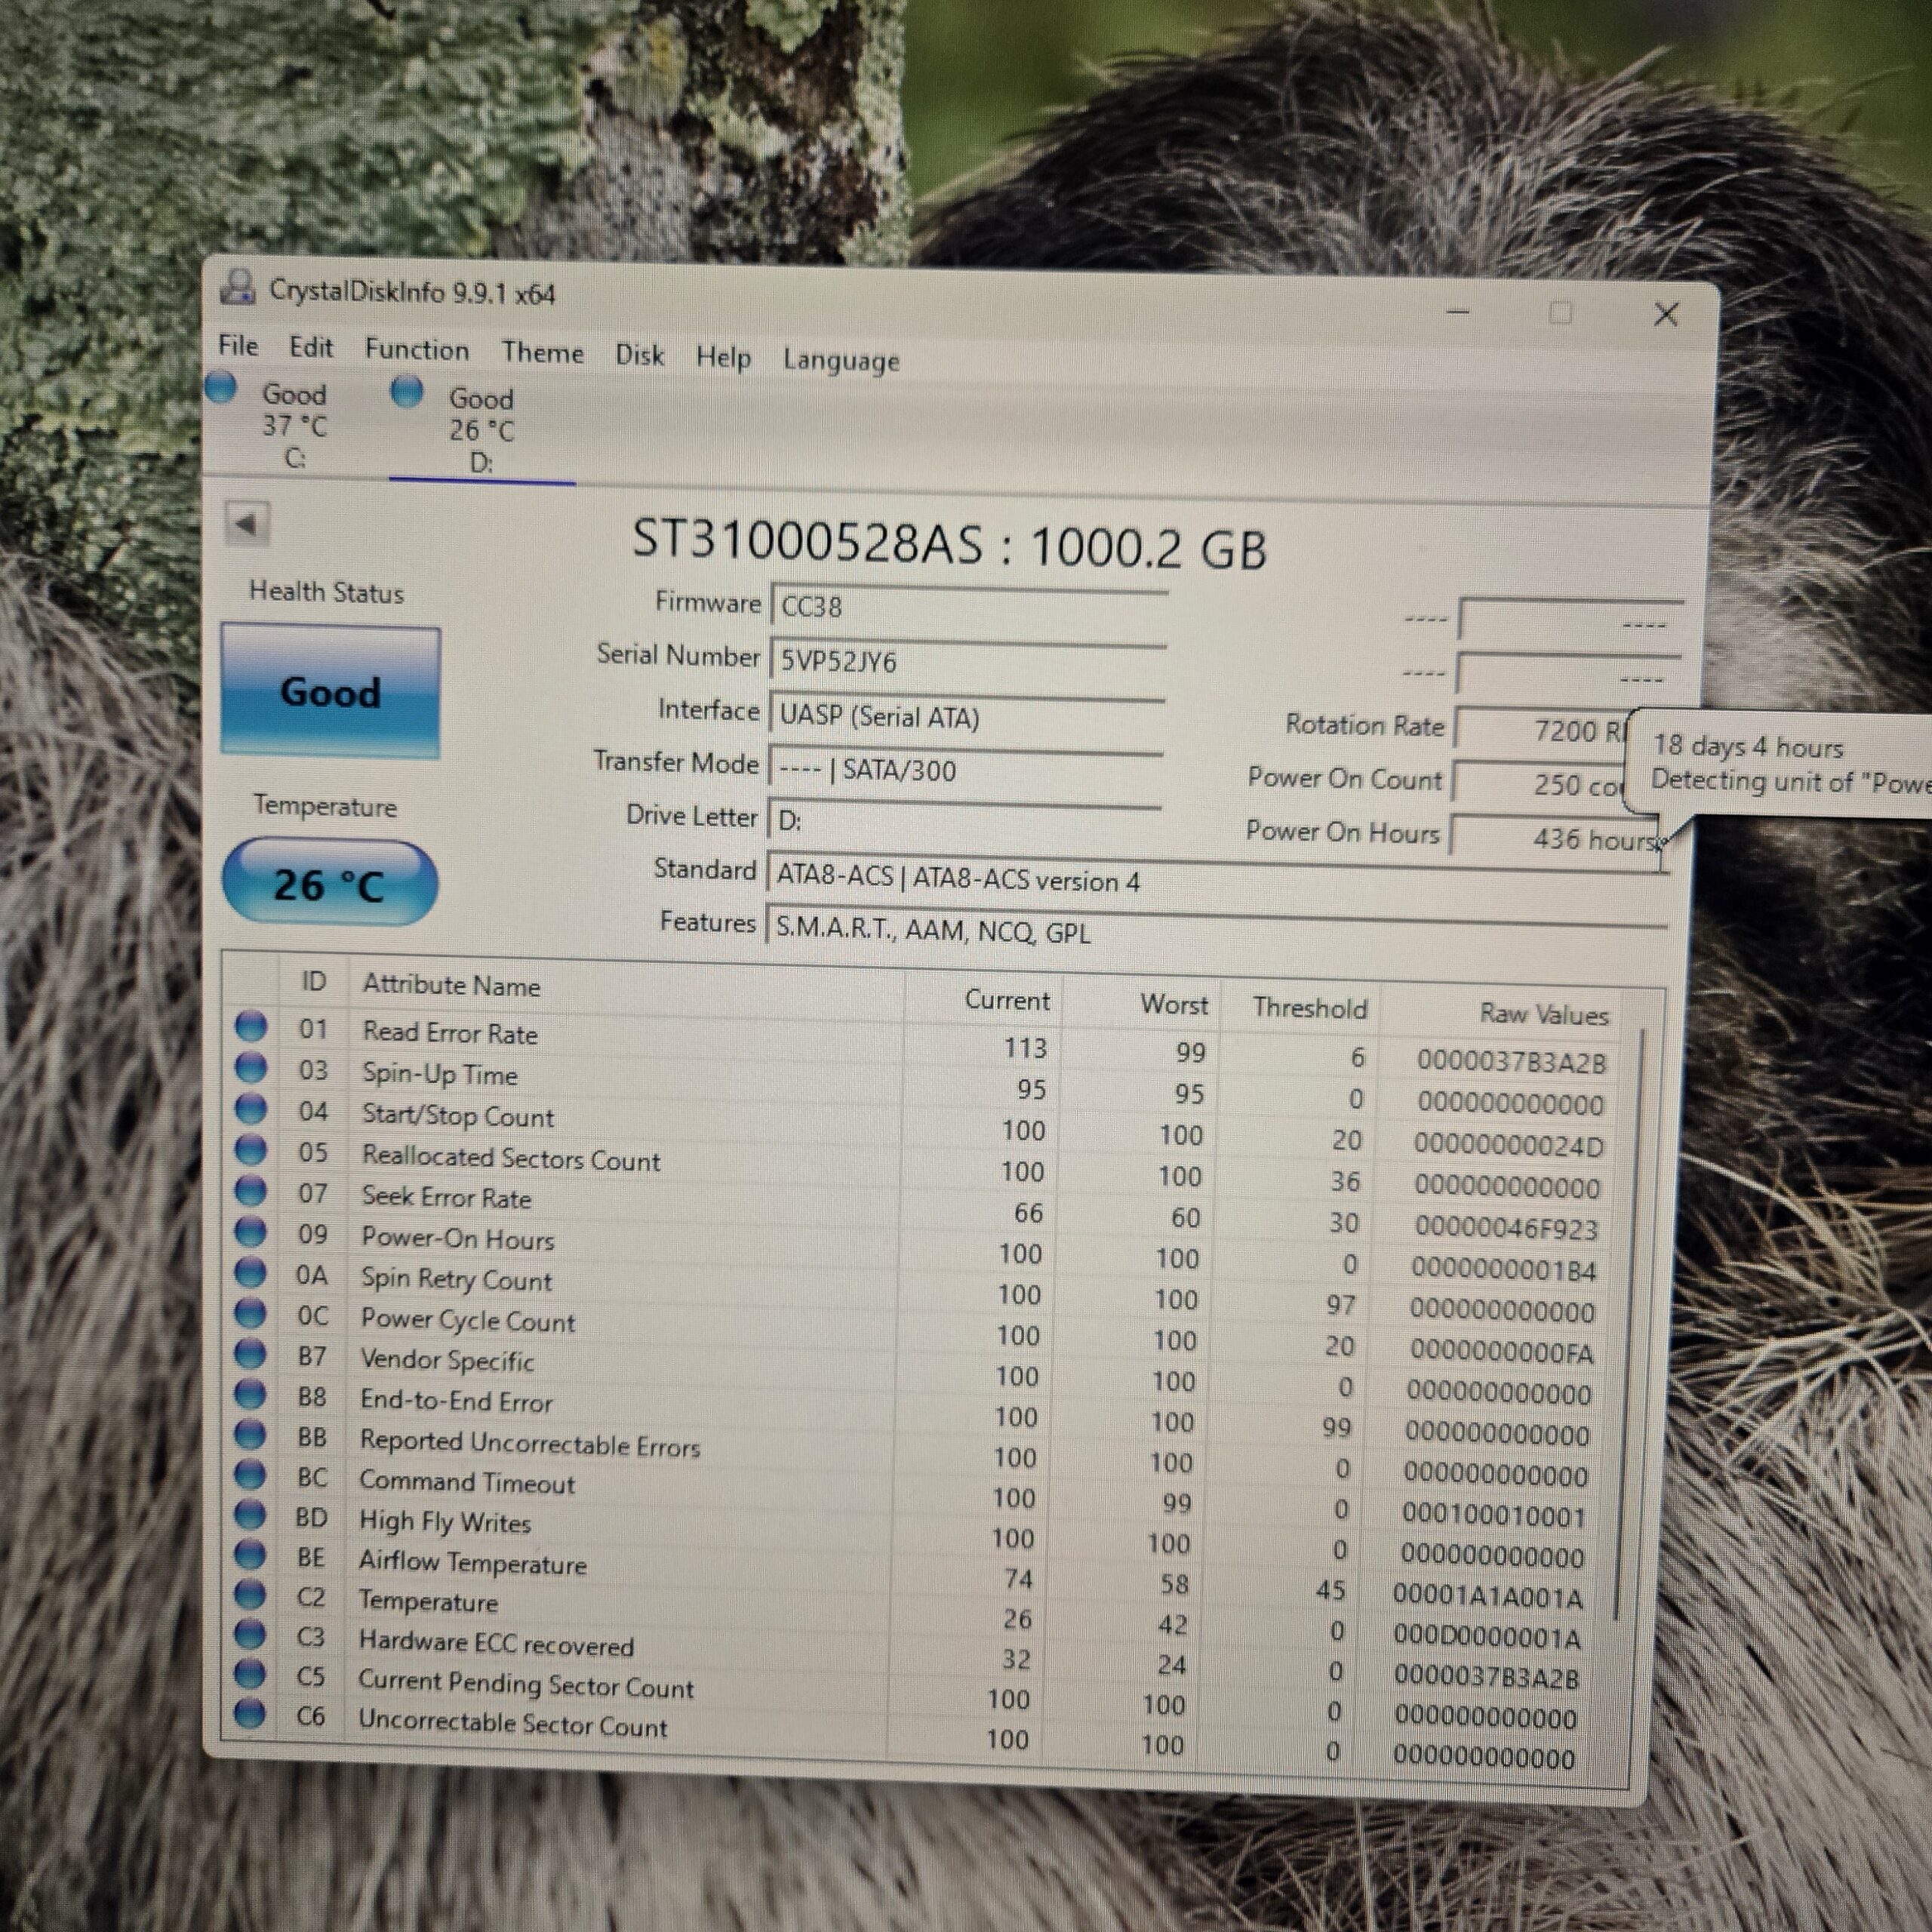Click the Serial Number field
1932x1932 pixels.
[x=968, y=662]
